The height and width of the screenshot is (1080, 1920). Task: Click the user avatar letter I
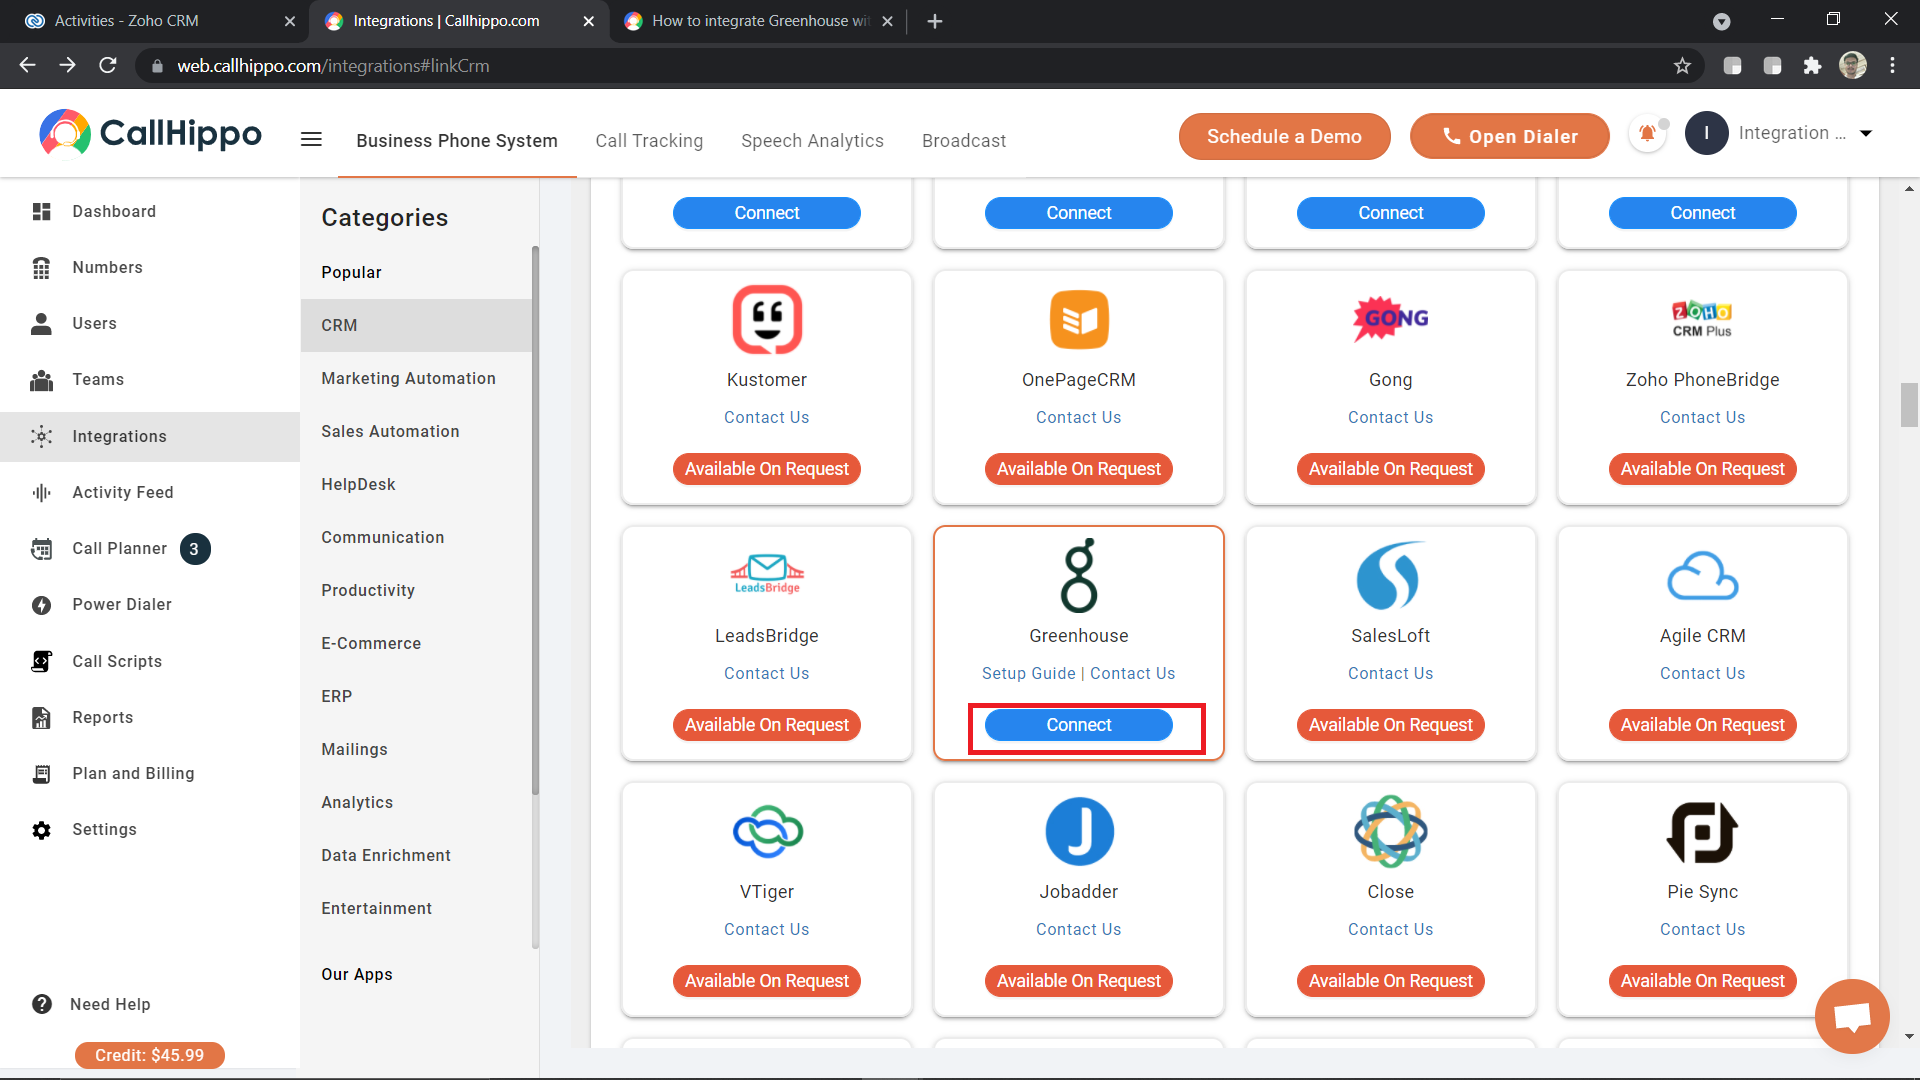point(1706,133)
